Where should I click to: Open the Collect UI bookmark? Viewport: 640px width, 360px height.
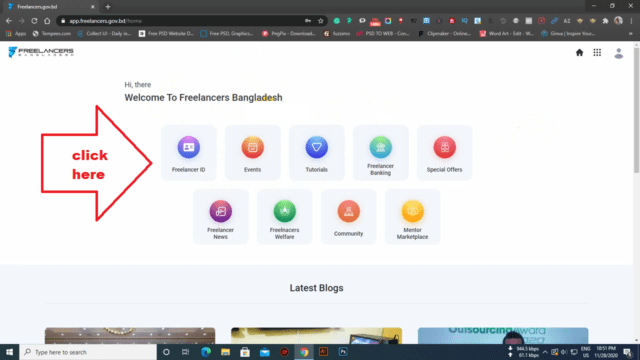(x=104, y=33)
